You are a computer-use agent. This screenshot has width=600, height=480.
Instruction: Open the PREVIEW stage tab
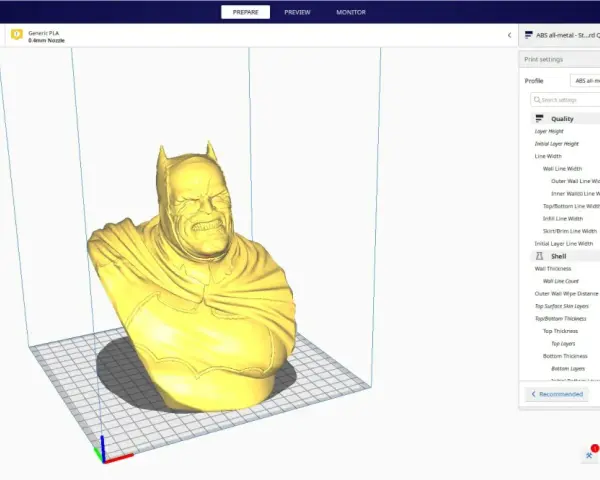point(297,12)
